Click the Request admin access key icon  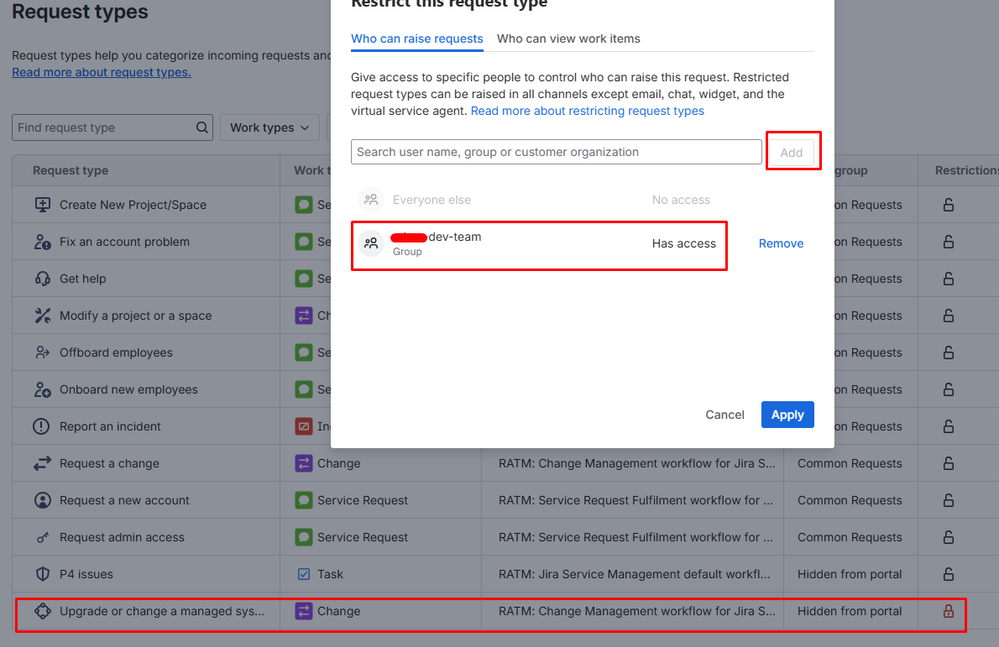tap(42, 537)
